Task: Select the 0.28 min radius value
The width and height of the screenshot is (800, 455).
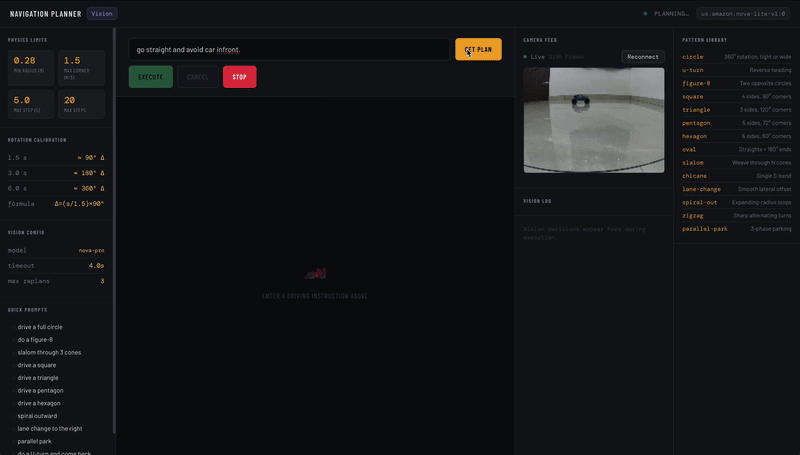Action: (24, 61)
